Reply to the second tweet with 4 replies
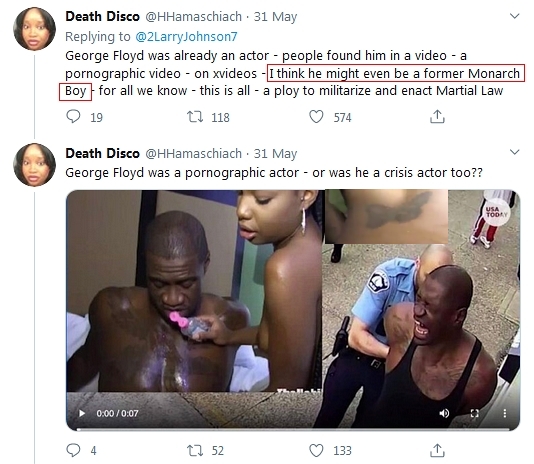 (73, 450)
